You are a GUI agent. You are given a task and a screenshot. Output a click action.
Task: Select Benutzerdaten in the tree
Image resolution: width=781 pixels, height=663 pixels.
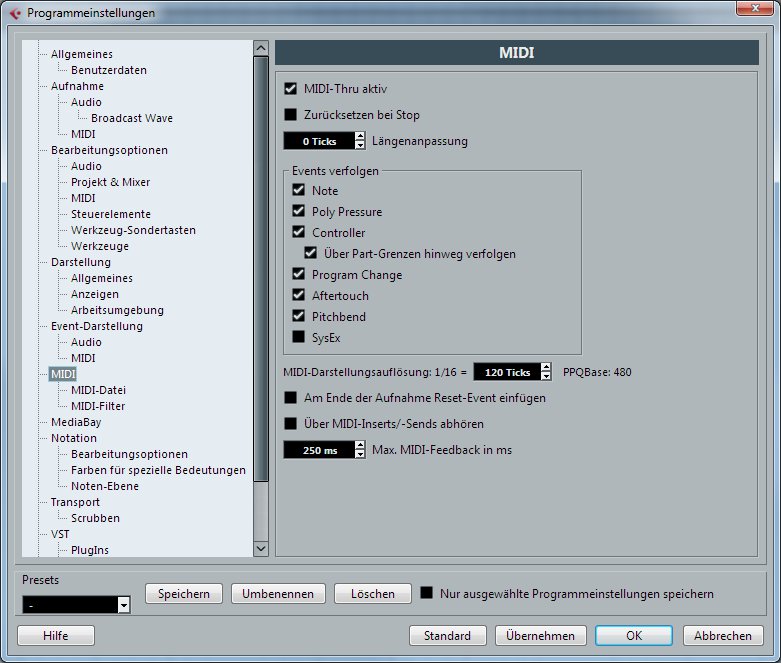click(109, 70)
